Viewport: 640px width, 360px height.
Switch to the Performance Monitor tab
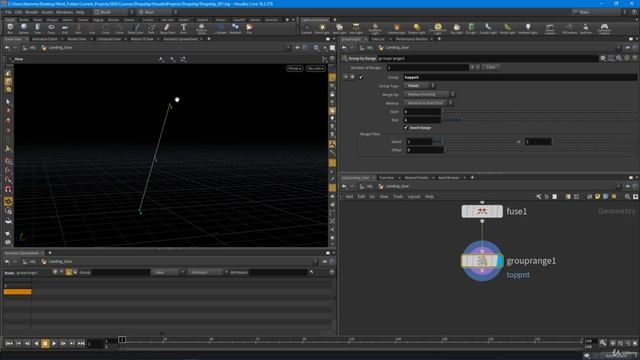point(411,39)
